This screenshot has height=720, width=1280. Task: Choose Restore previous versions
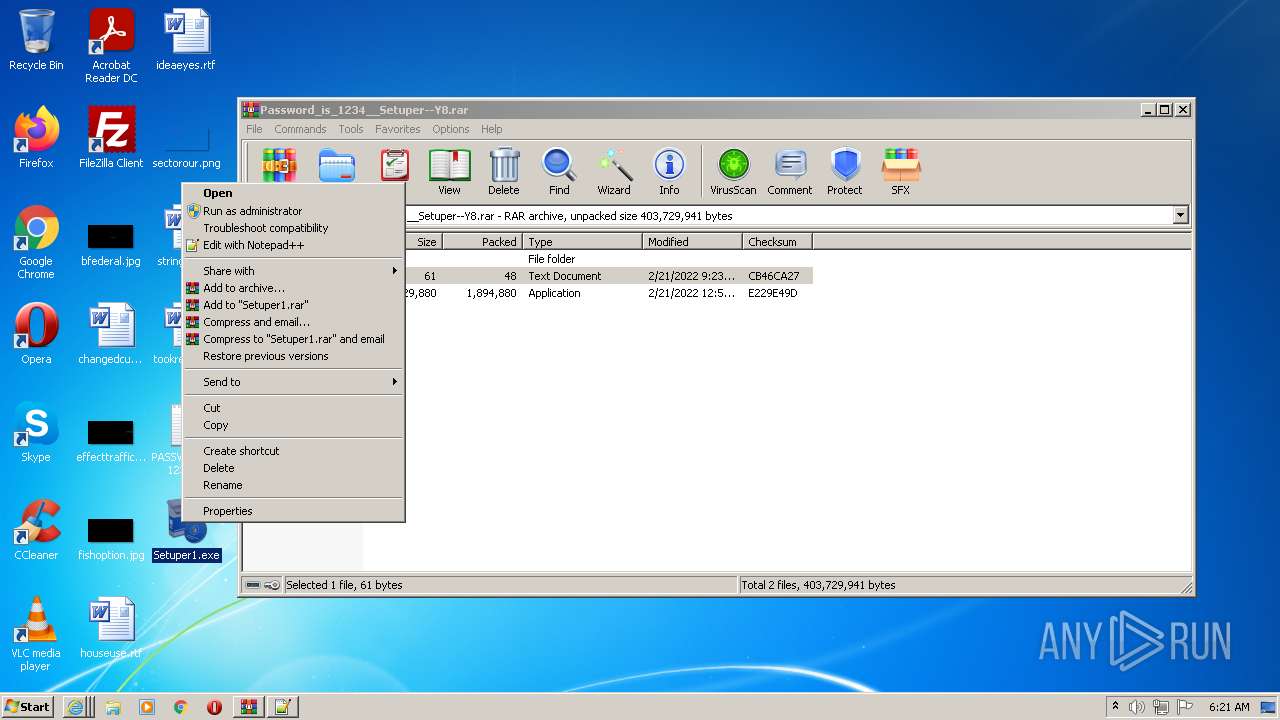(x=294, y=356)
